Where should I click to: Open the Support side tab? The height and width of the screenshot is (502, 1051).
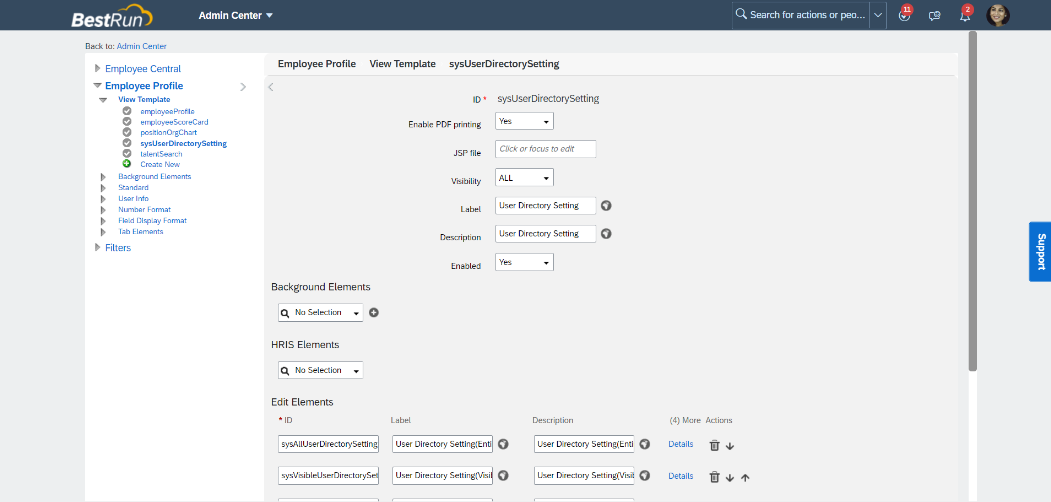1040,251
